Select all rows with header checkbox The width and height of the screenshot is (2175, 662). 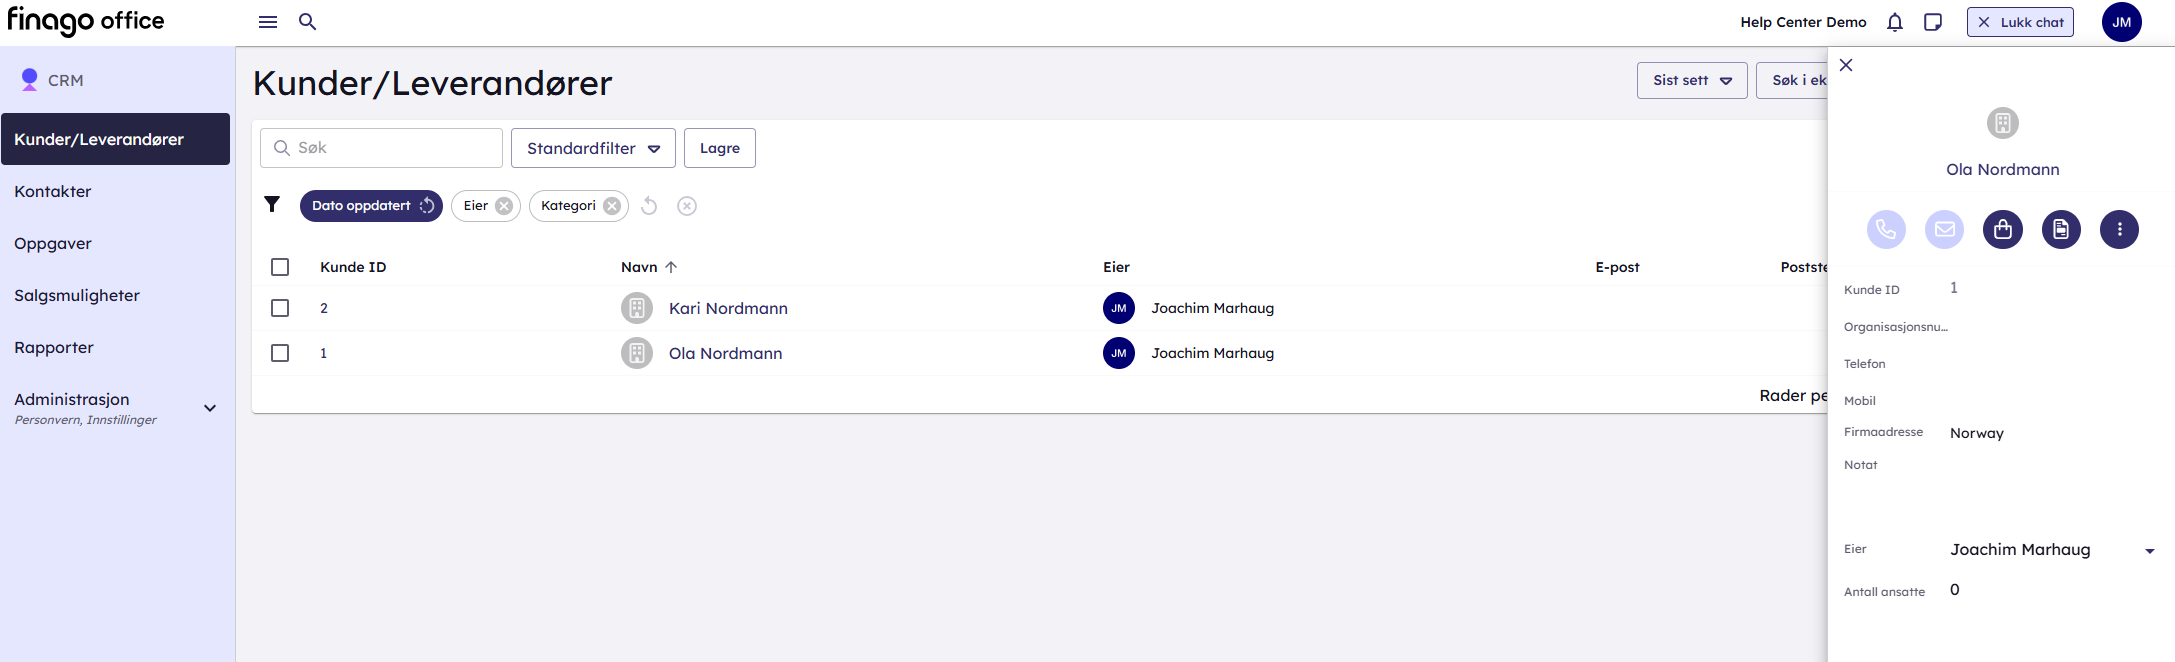click(280, 267)
